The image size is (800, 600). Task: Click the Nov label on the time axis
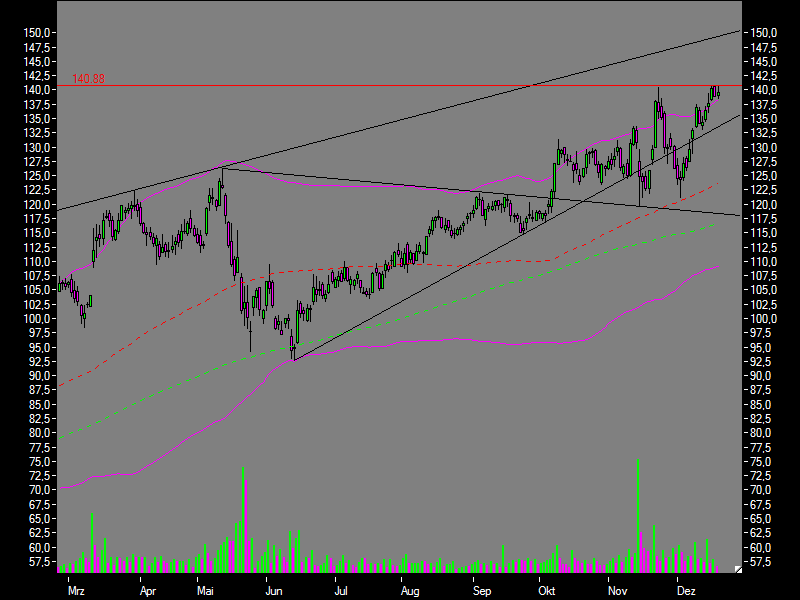click(617, 591)
